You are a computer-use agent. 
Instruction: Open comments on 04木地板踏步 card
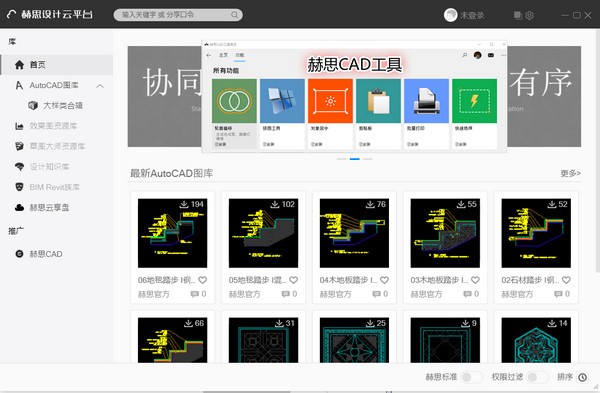377,294
